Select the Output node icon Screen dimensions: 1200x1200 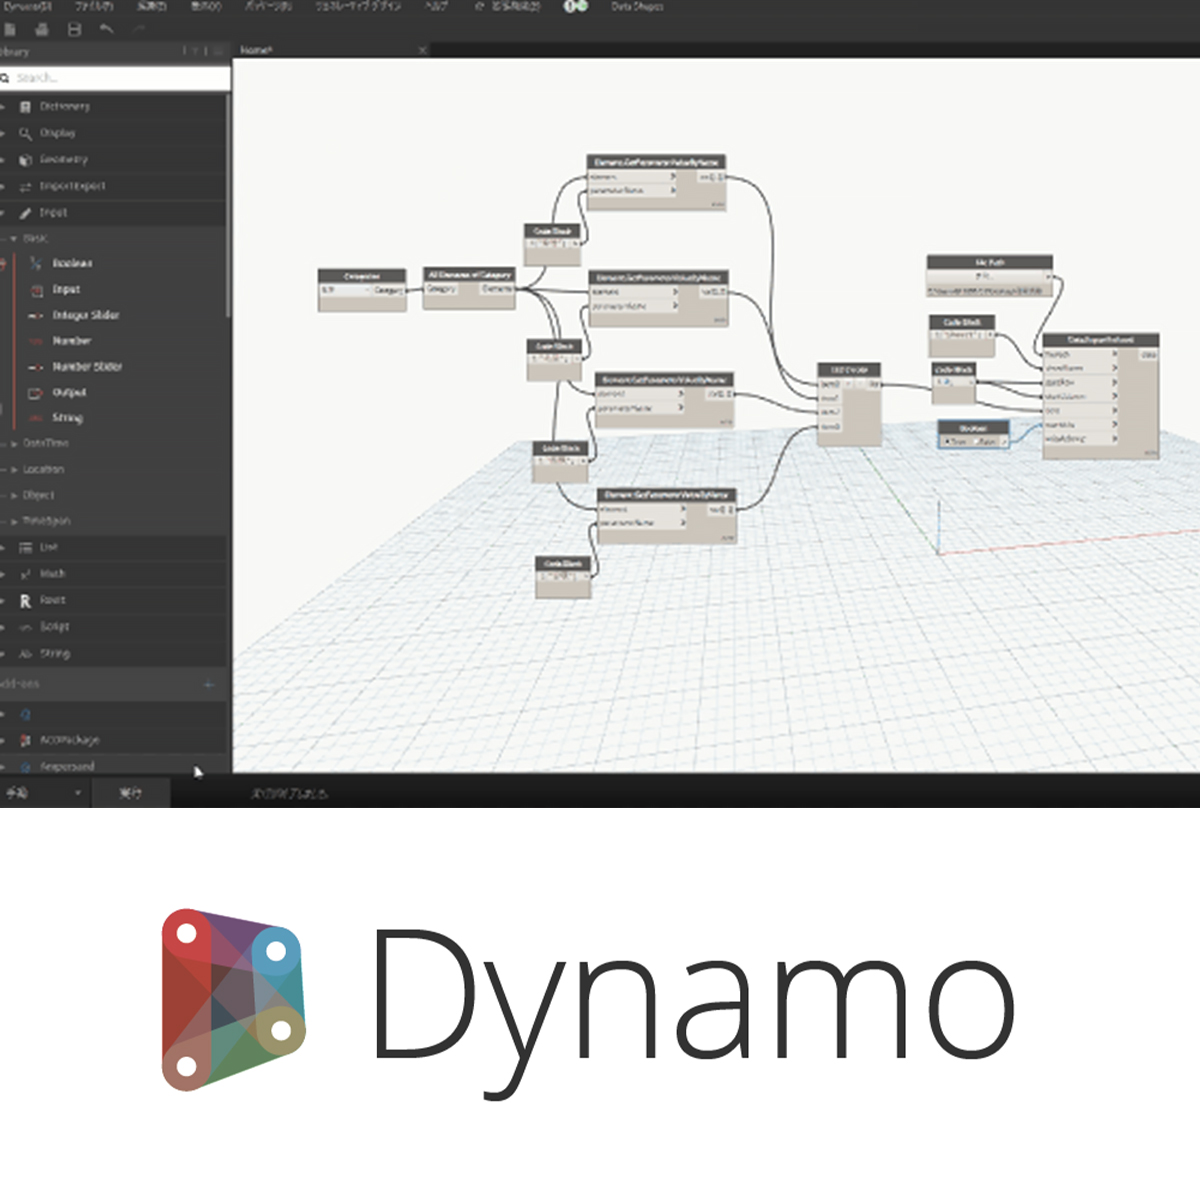[x=36, y=393]
